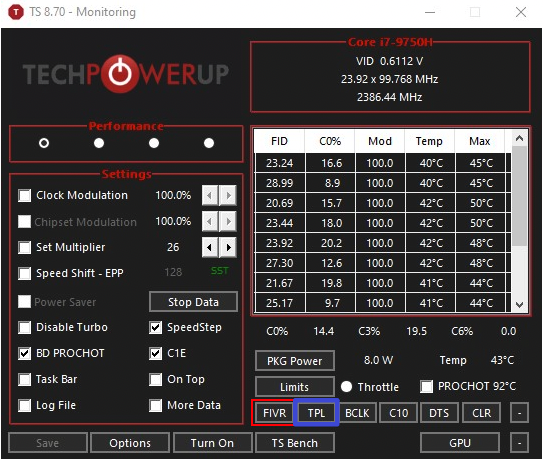Select third Performance profile radio button

154,143
